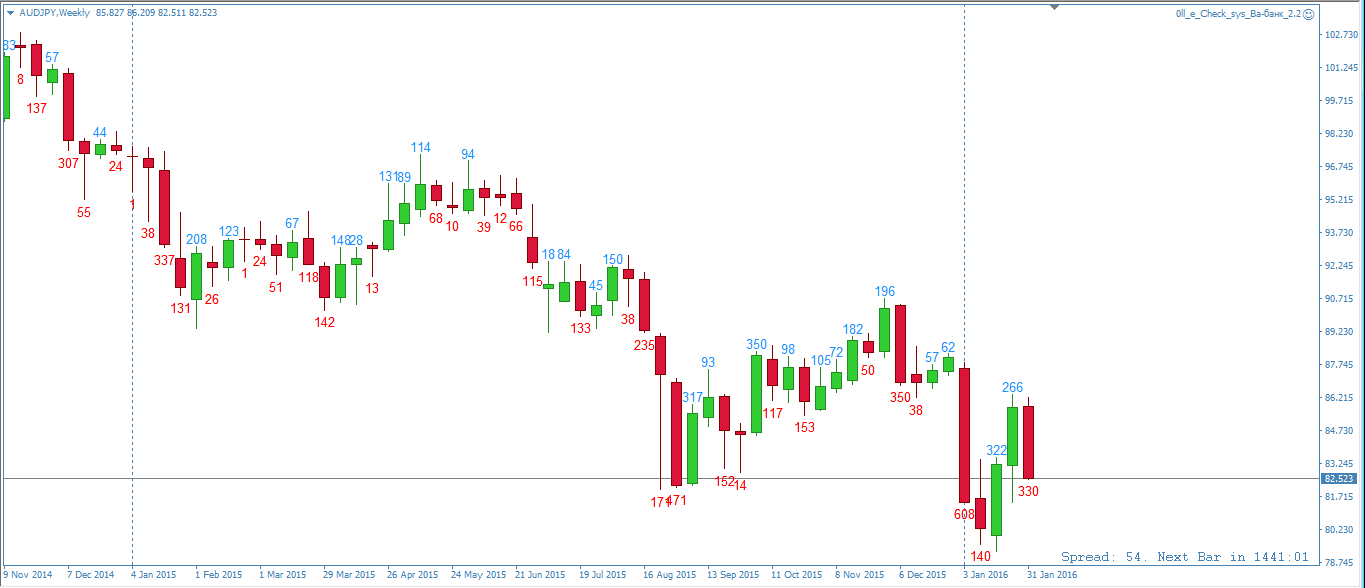Viewport: 1365px width, 588px height.
Task: Click the 86.215 price scale label
Action: point(1340,398)
